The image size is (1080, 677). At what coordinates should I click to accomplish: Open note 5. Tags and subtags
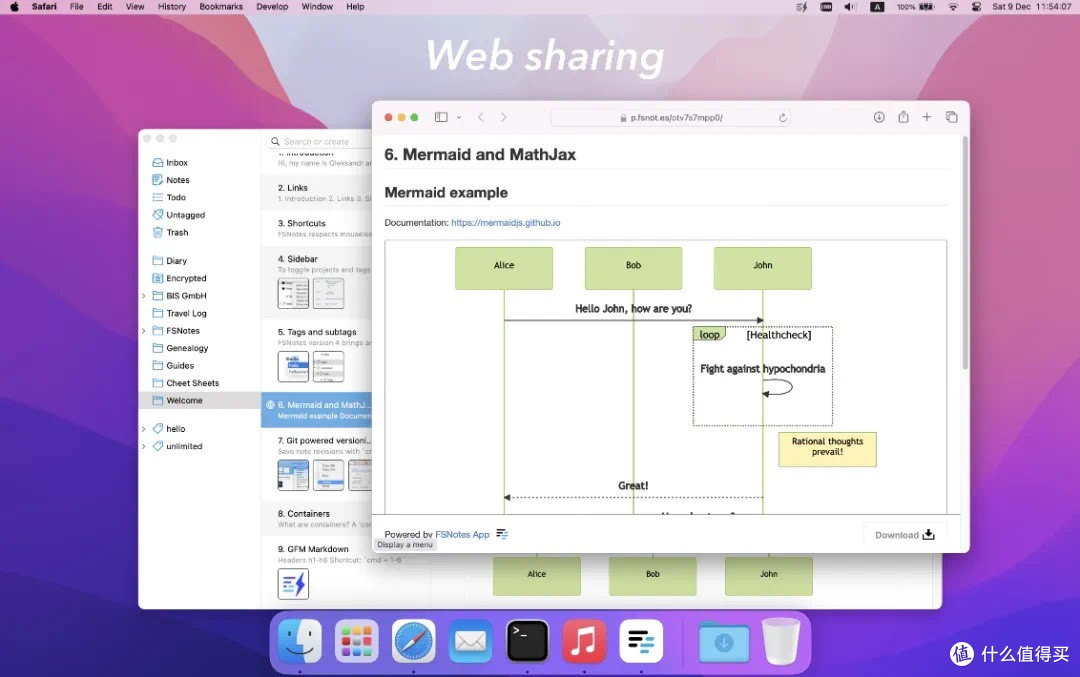317,356
